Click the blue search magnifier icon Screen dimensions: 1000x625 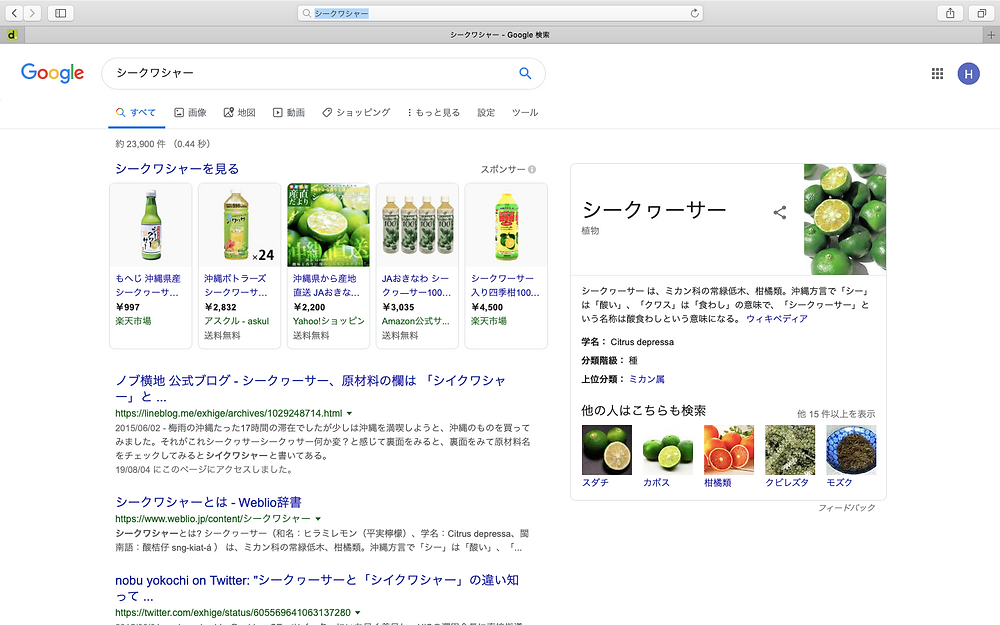[525, 73]
